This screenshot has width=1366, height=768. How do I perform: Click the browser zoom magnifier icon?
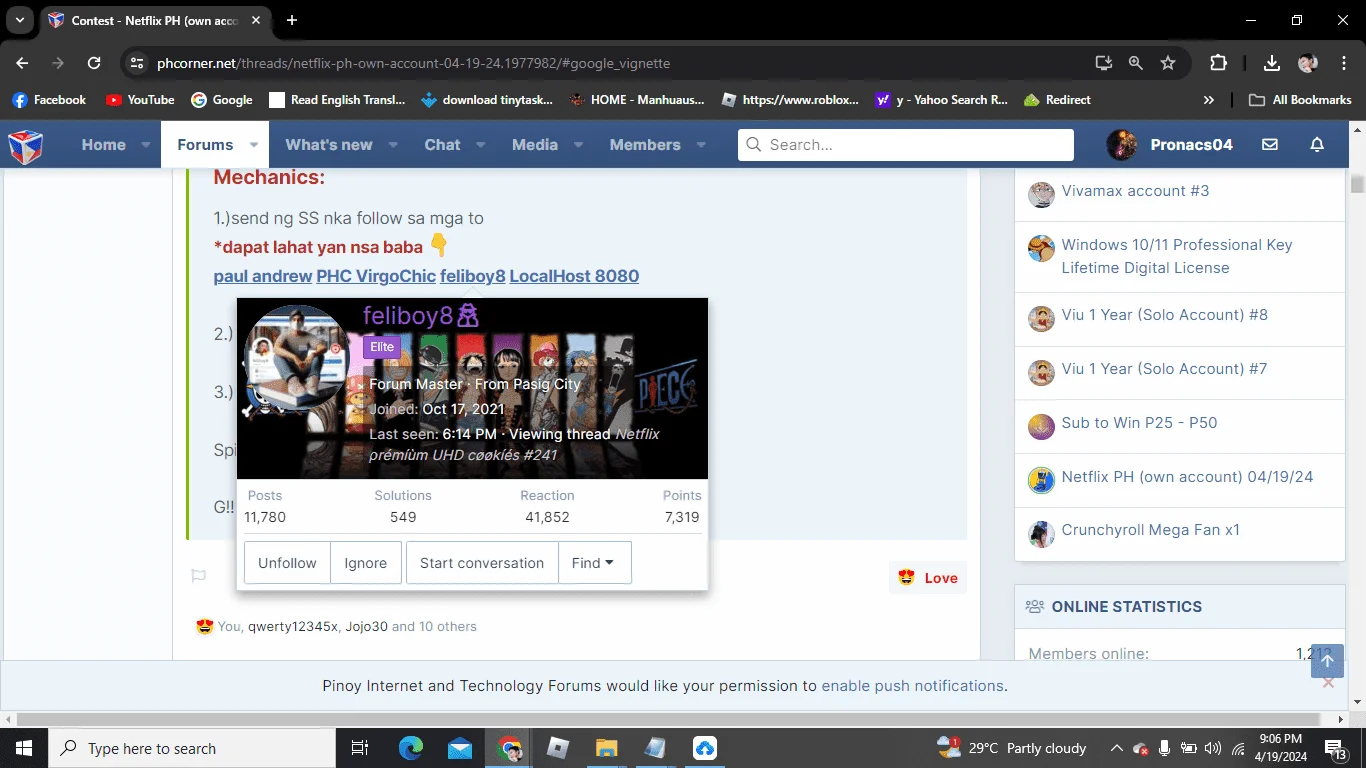[x=1136, y=63]
